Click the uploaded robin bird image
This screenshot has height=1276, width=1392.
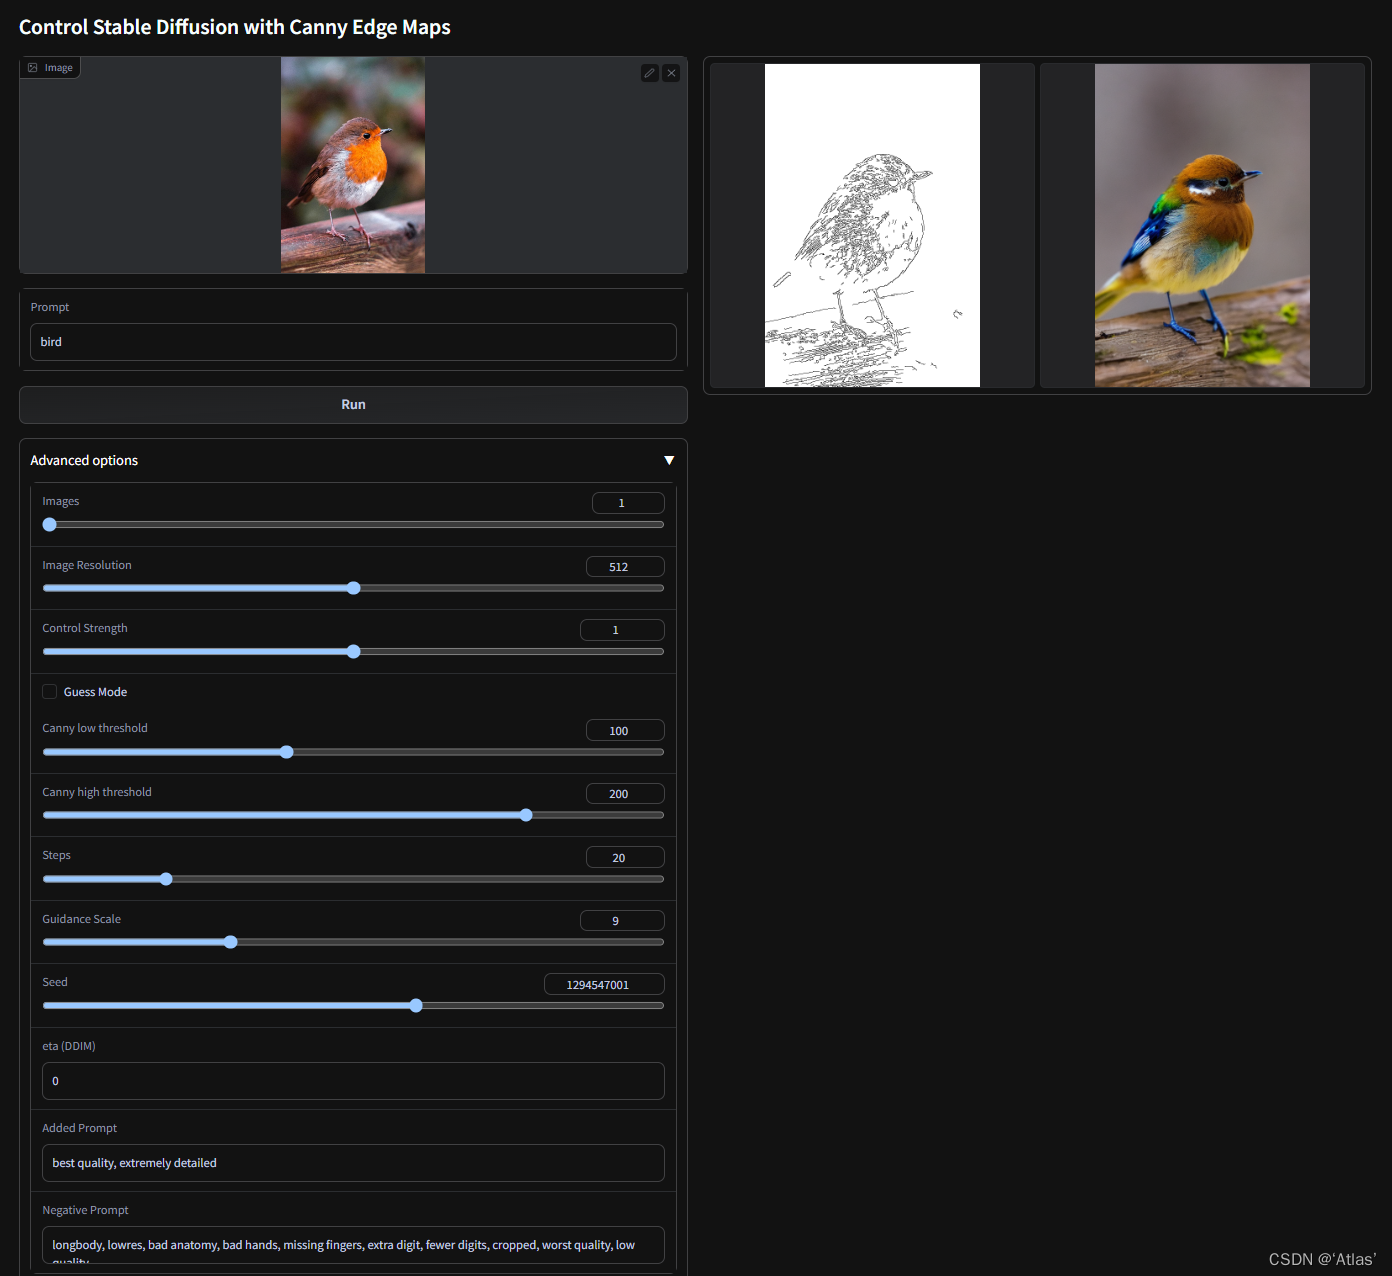pos(353,165)
